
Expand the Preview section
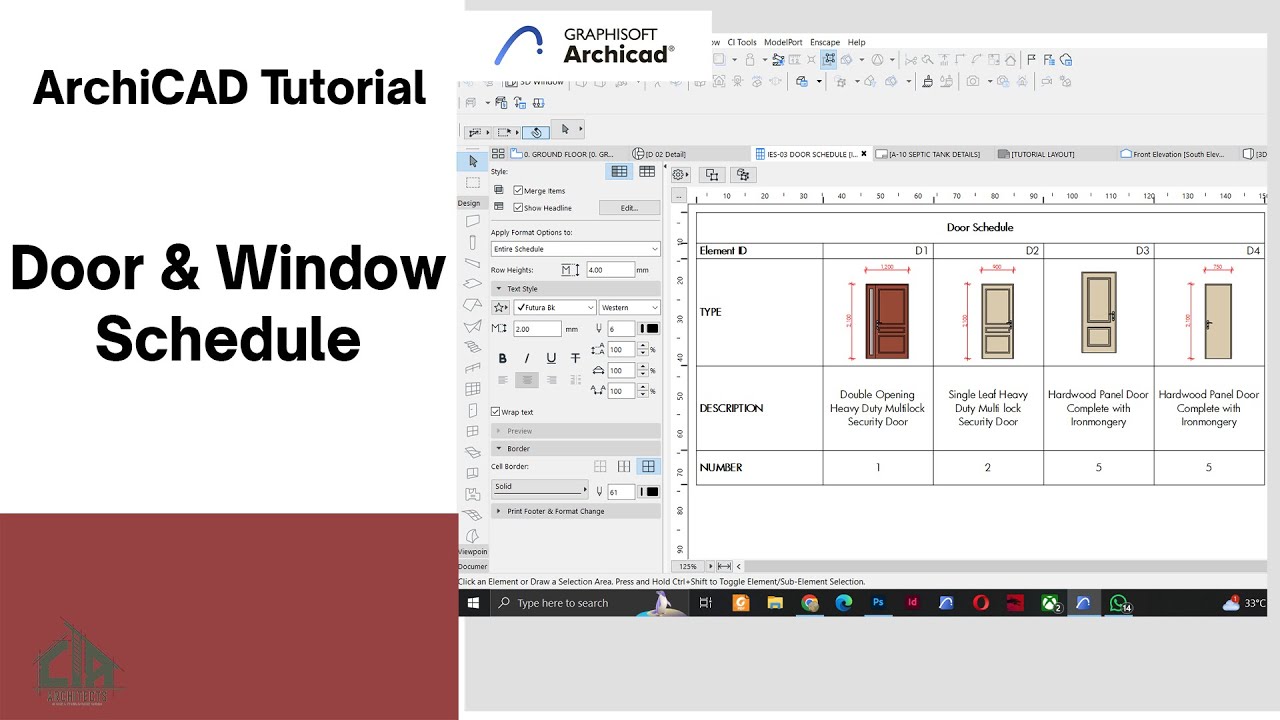tap(575, 431)
